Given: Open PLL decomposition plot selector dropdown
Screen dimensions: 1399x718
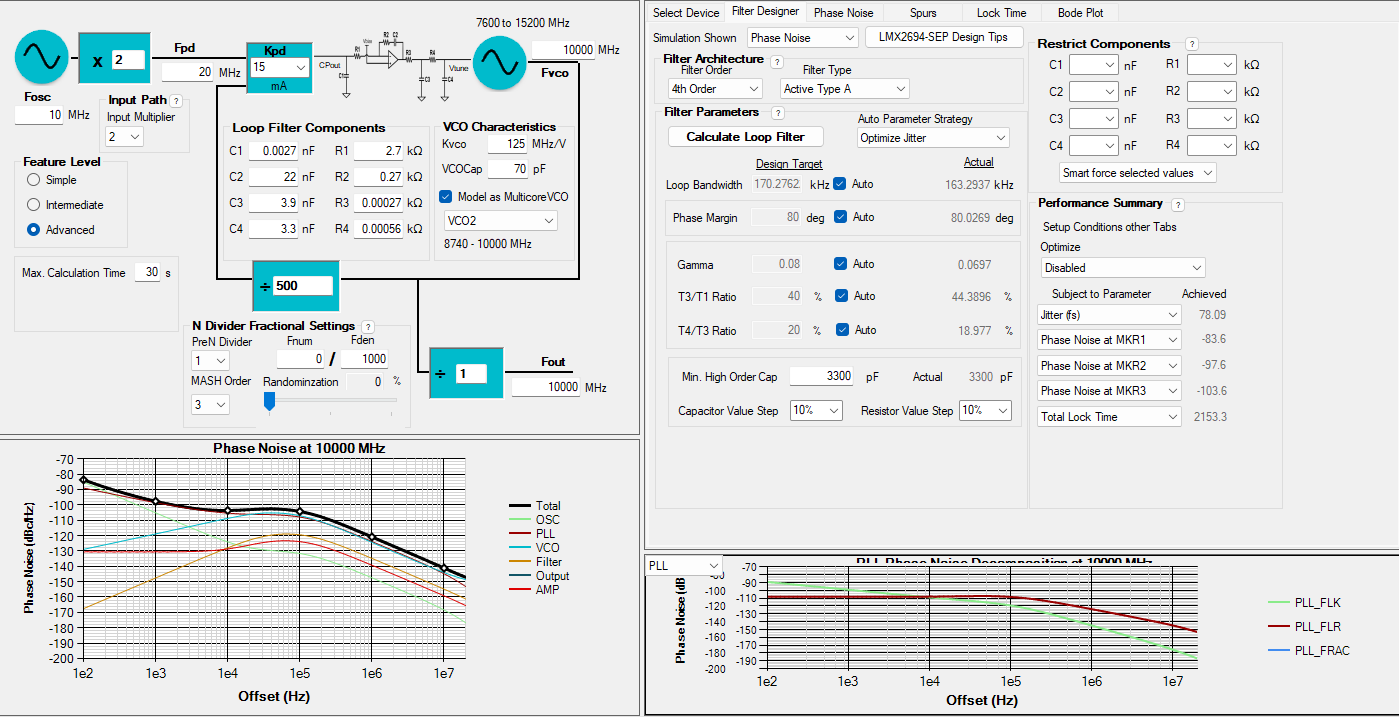Looking at the screenshot, I should click(x=684, y=566).
